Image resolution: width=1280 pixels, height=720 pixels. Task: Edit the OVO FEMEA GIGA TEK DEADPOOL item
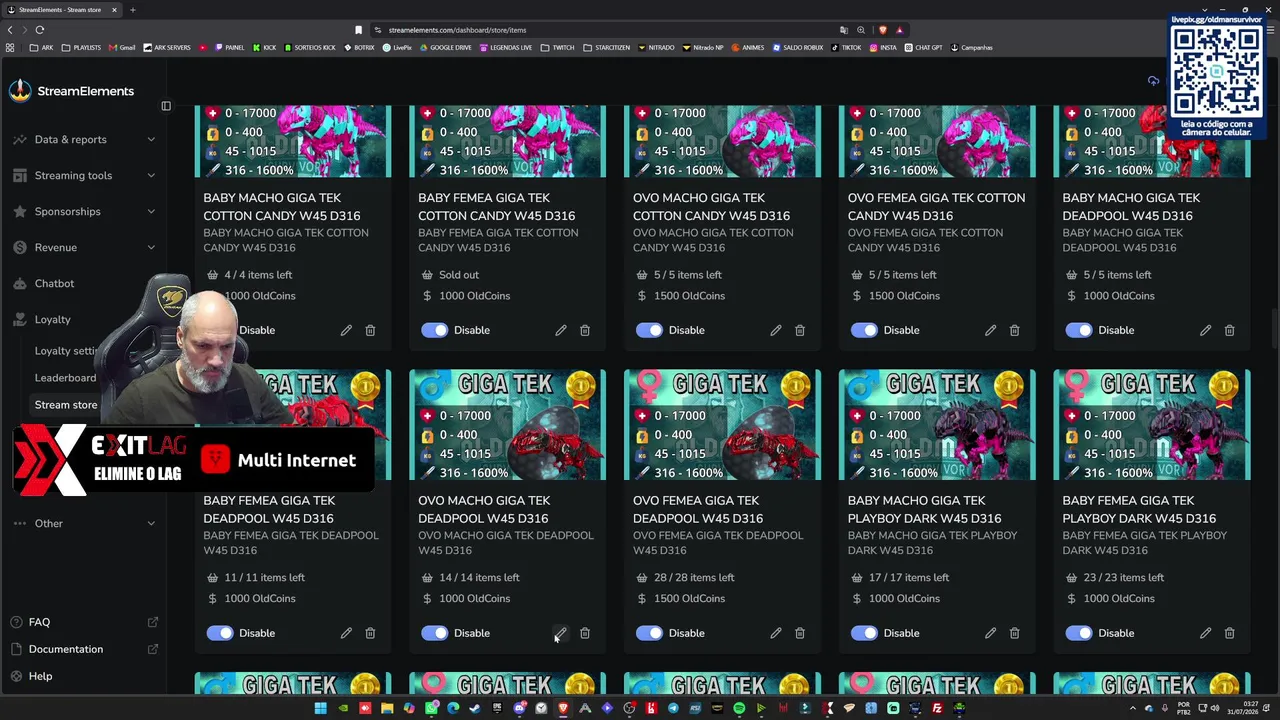coord(776,633)
